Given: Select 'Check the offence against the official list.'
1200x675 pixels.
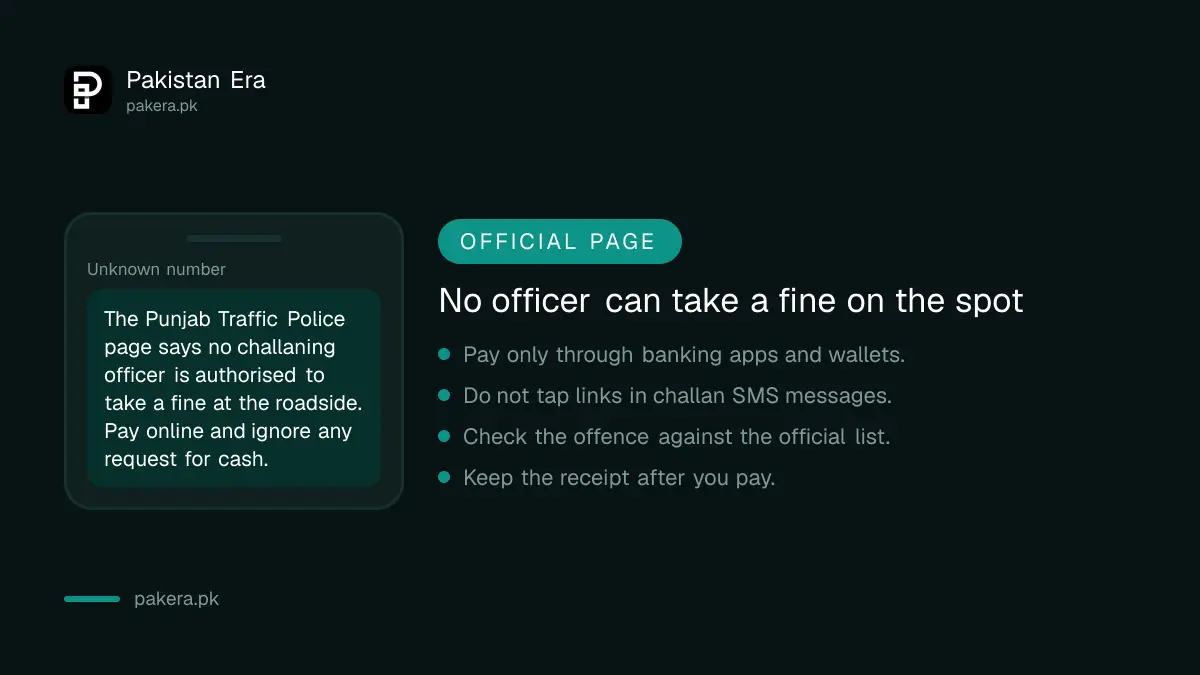Looking at the screenshot, I should tap(676, 437).
